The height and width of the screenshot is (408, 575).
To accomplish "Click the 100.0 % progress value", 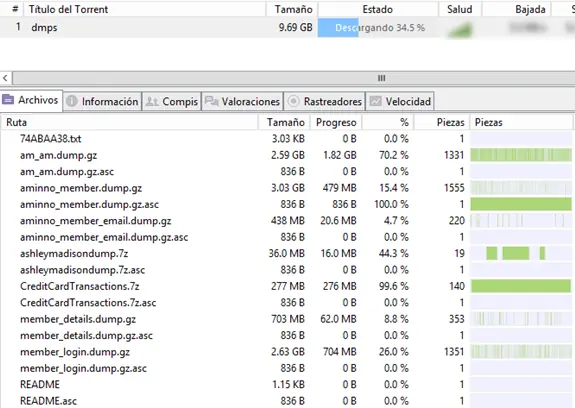I will click(391, 205).
